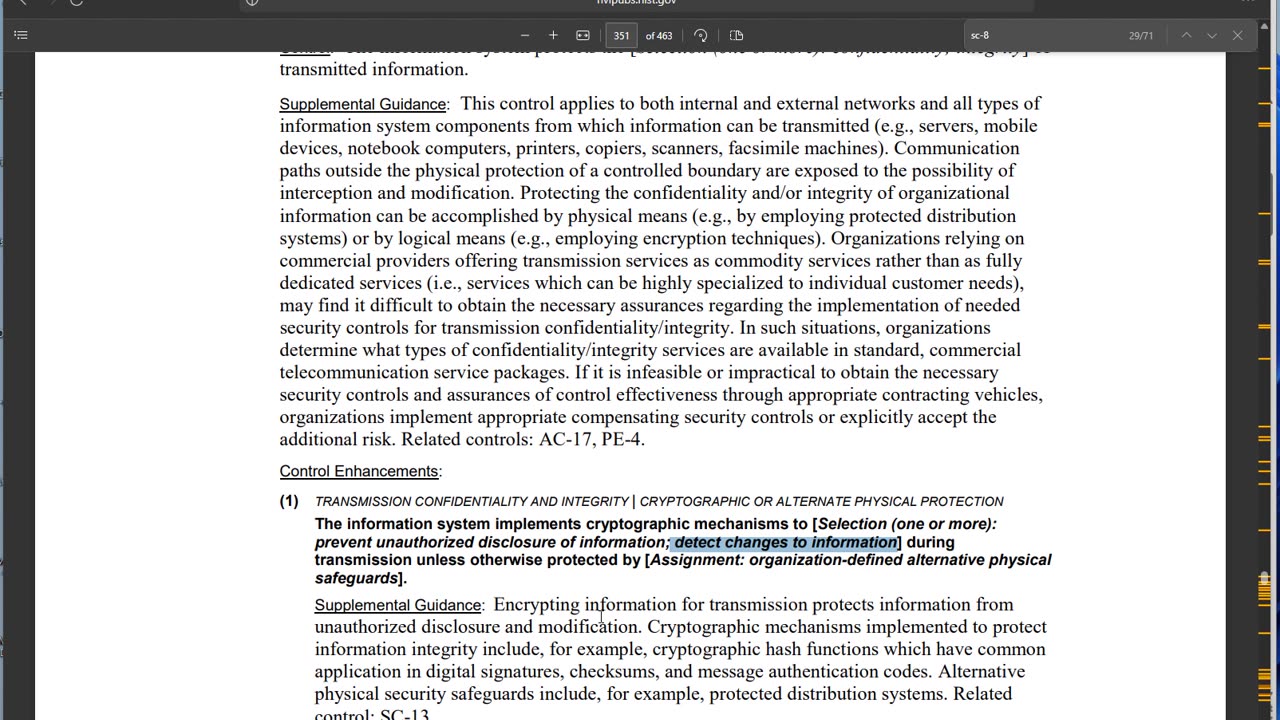Toggle fit to width view
The height and width of the screenshot is (720, 1280).
pyautogui.click(x=583, y=35)
